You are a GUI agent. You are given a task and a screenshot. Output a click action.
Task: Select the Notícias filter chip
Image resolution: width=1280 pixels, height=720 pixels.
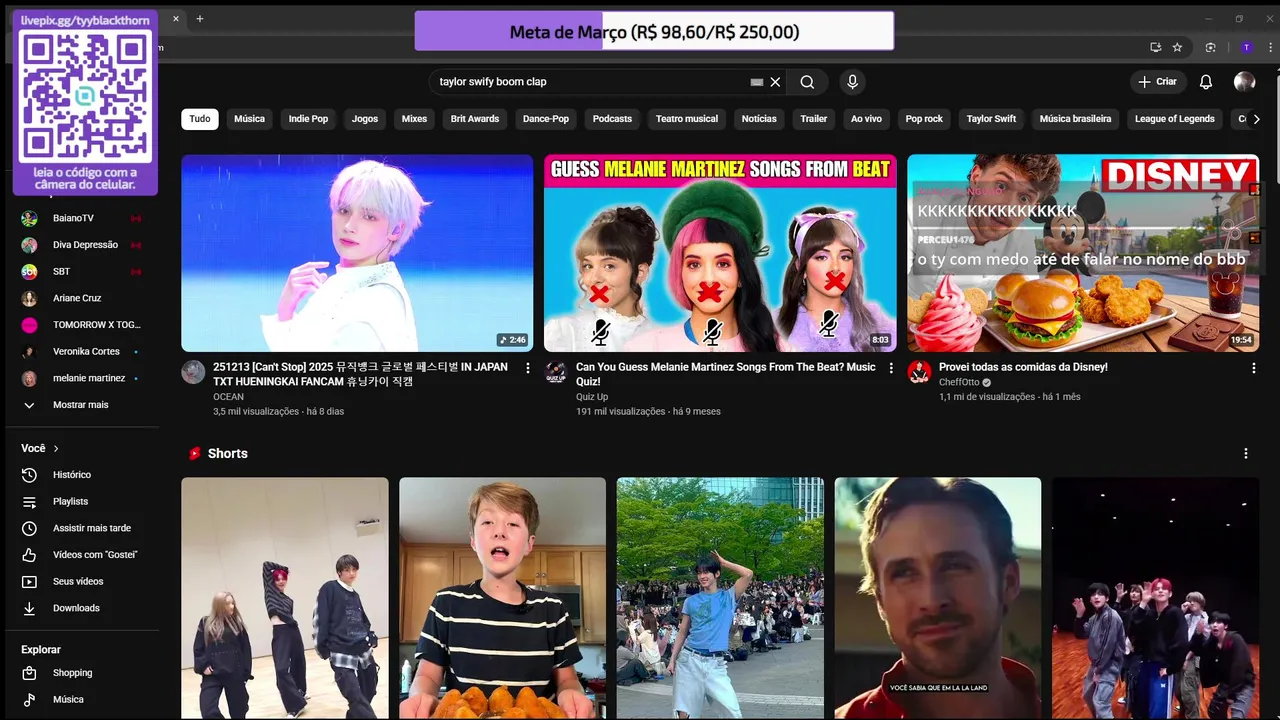click(759, 119)
